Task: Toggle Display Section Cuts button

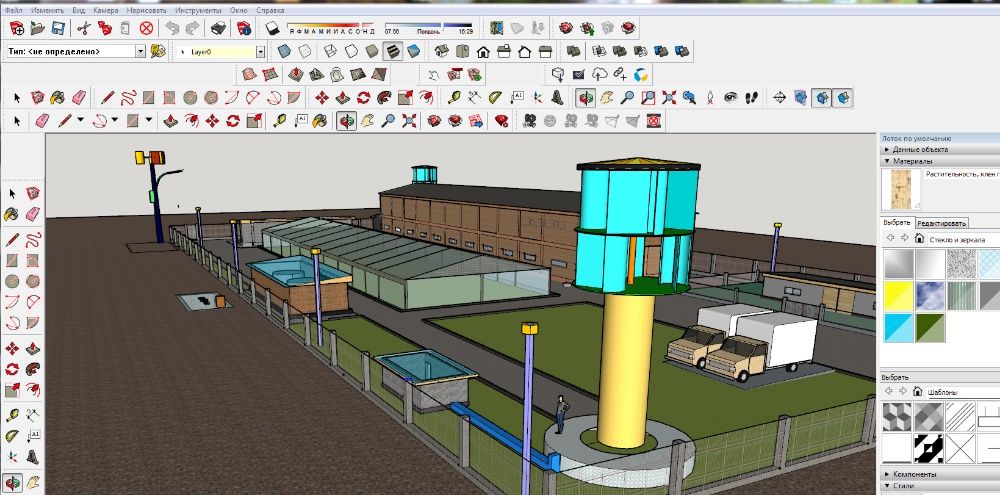Action: click(x=821, y=98)
